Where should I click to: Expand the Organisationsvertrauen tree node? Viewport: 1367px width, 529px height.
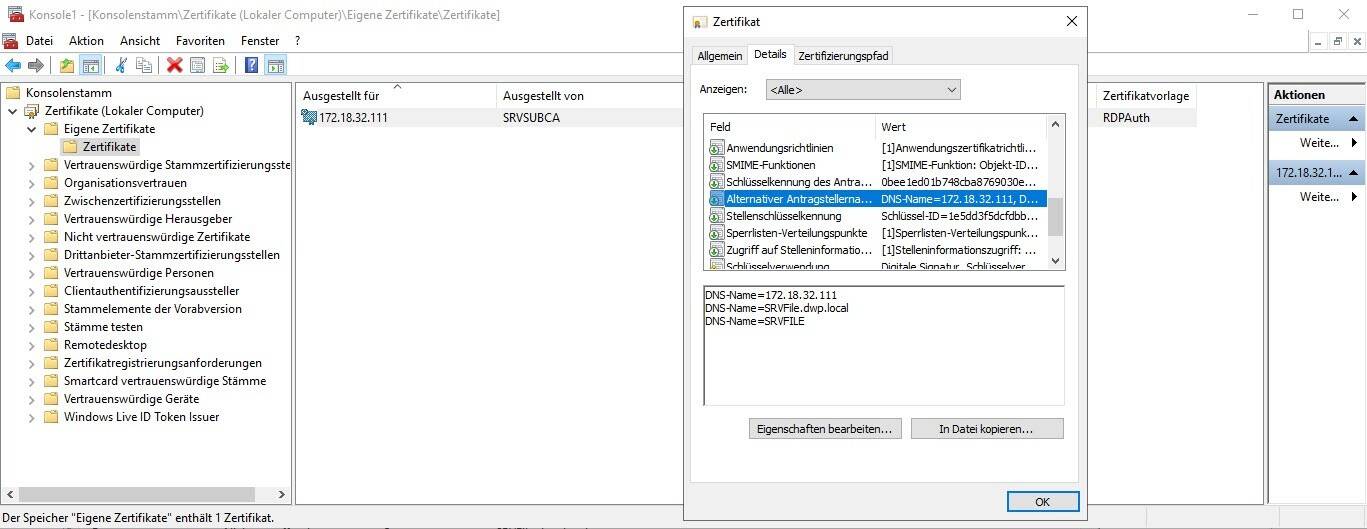coord(32,183)
